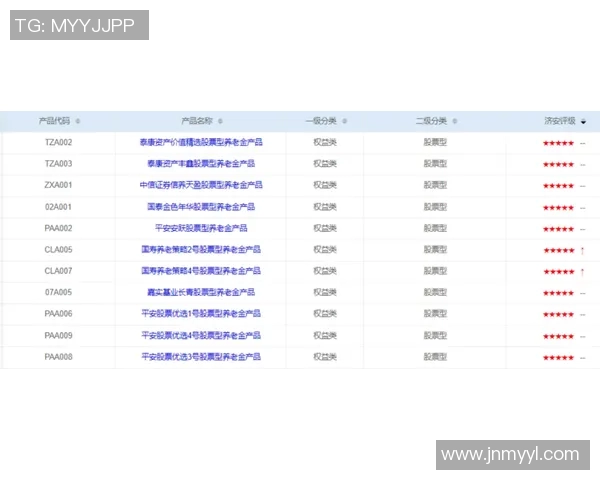Click the unchanged dash marker in TZA002 row

(582, 143)
